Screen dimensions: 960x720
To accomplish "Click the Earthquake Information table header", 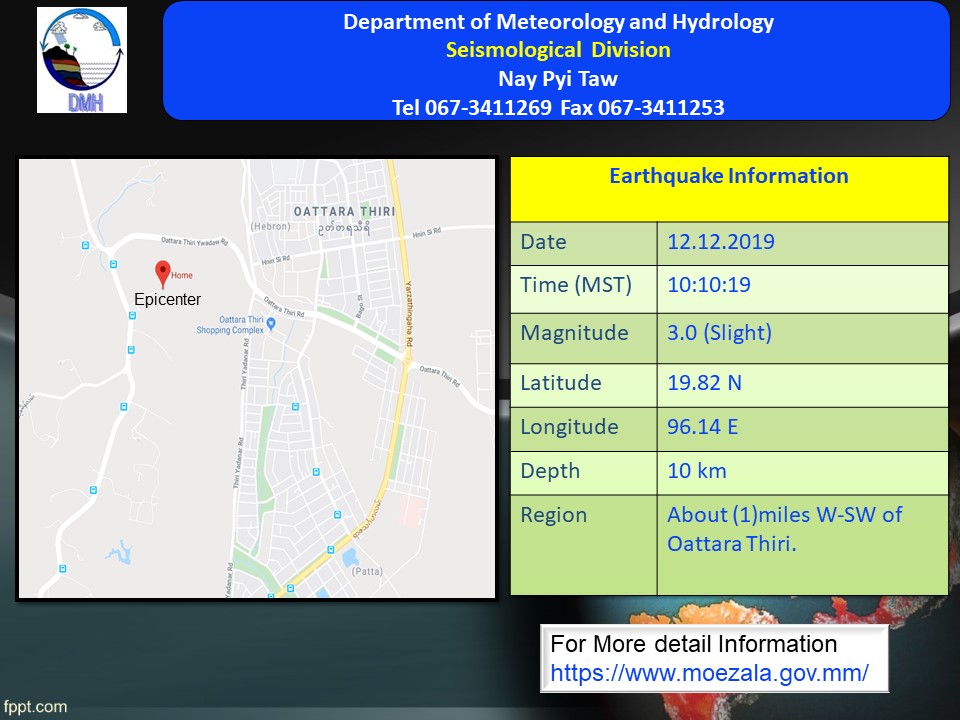I will point(729,177).
